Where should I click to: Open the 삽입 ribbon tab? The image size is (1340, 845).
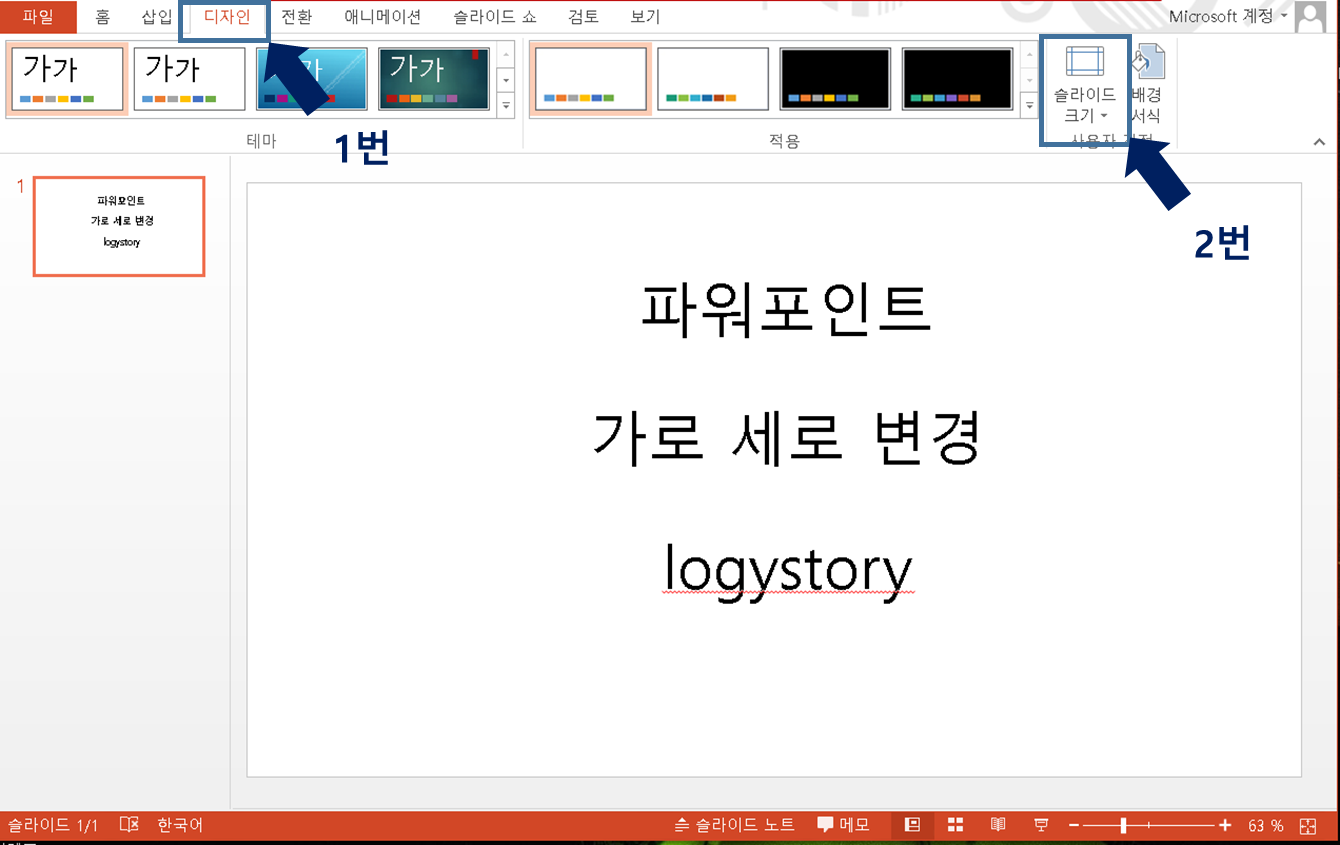156,17
